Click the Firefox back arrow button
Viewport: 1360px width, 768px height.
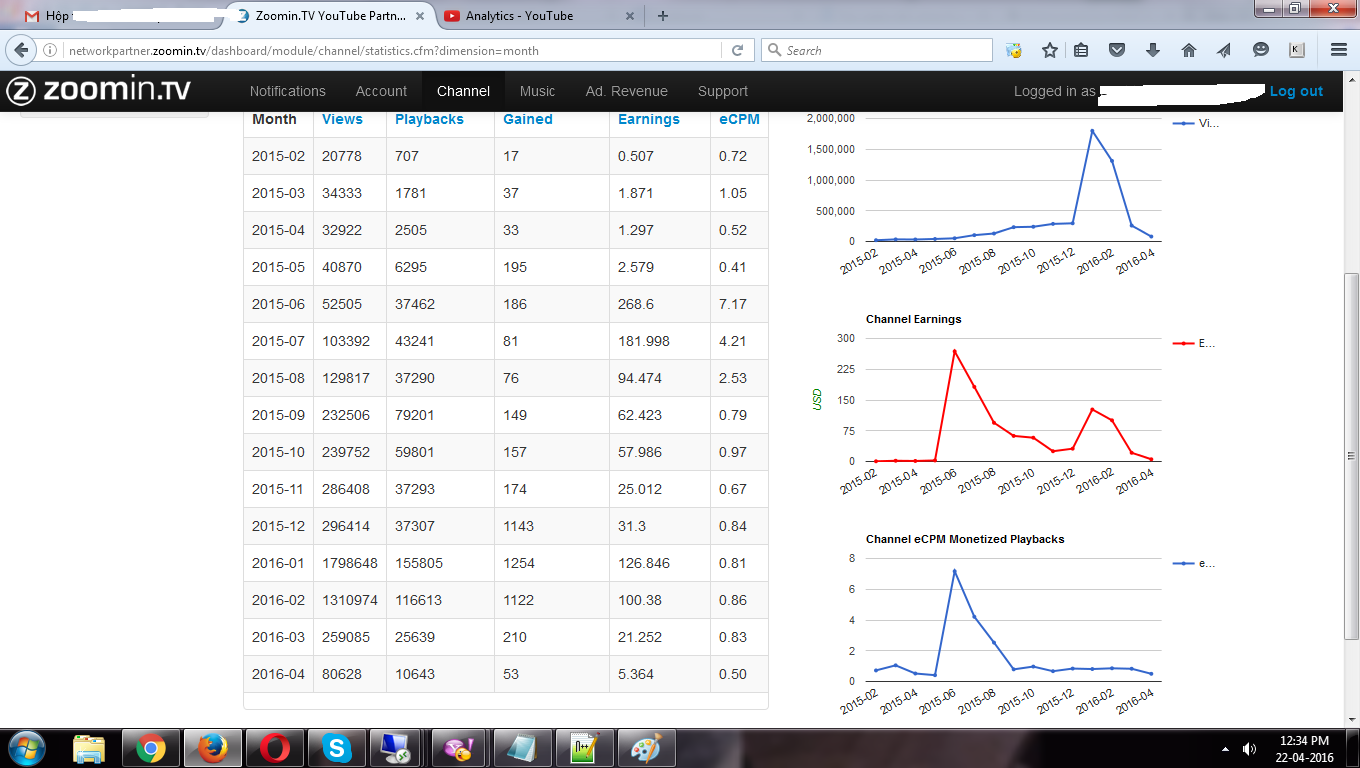20,50
